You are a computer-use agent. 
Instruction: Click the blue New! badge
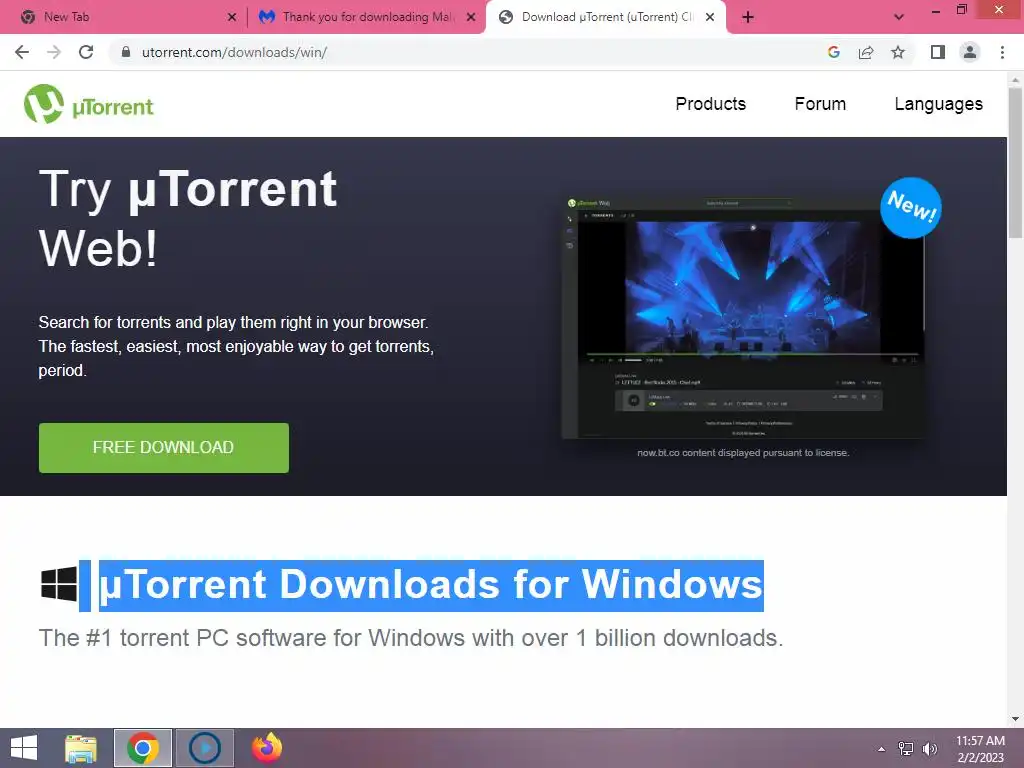911,207
